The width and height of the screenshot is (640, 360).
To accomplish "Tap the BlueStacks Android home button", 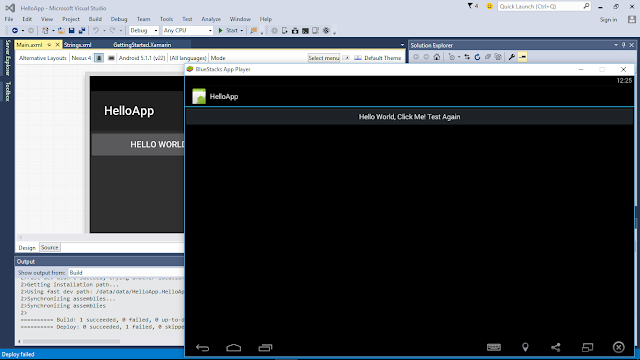I will pyautogui.click(x=233, y=348).
